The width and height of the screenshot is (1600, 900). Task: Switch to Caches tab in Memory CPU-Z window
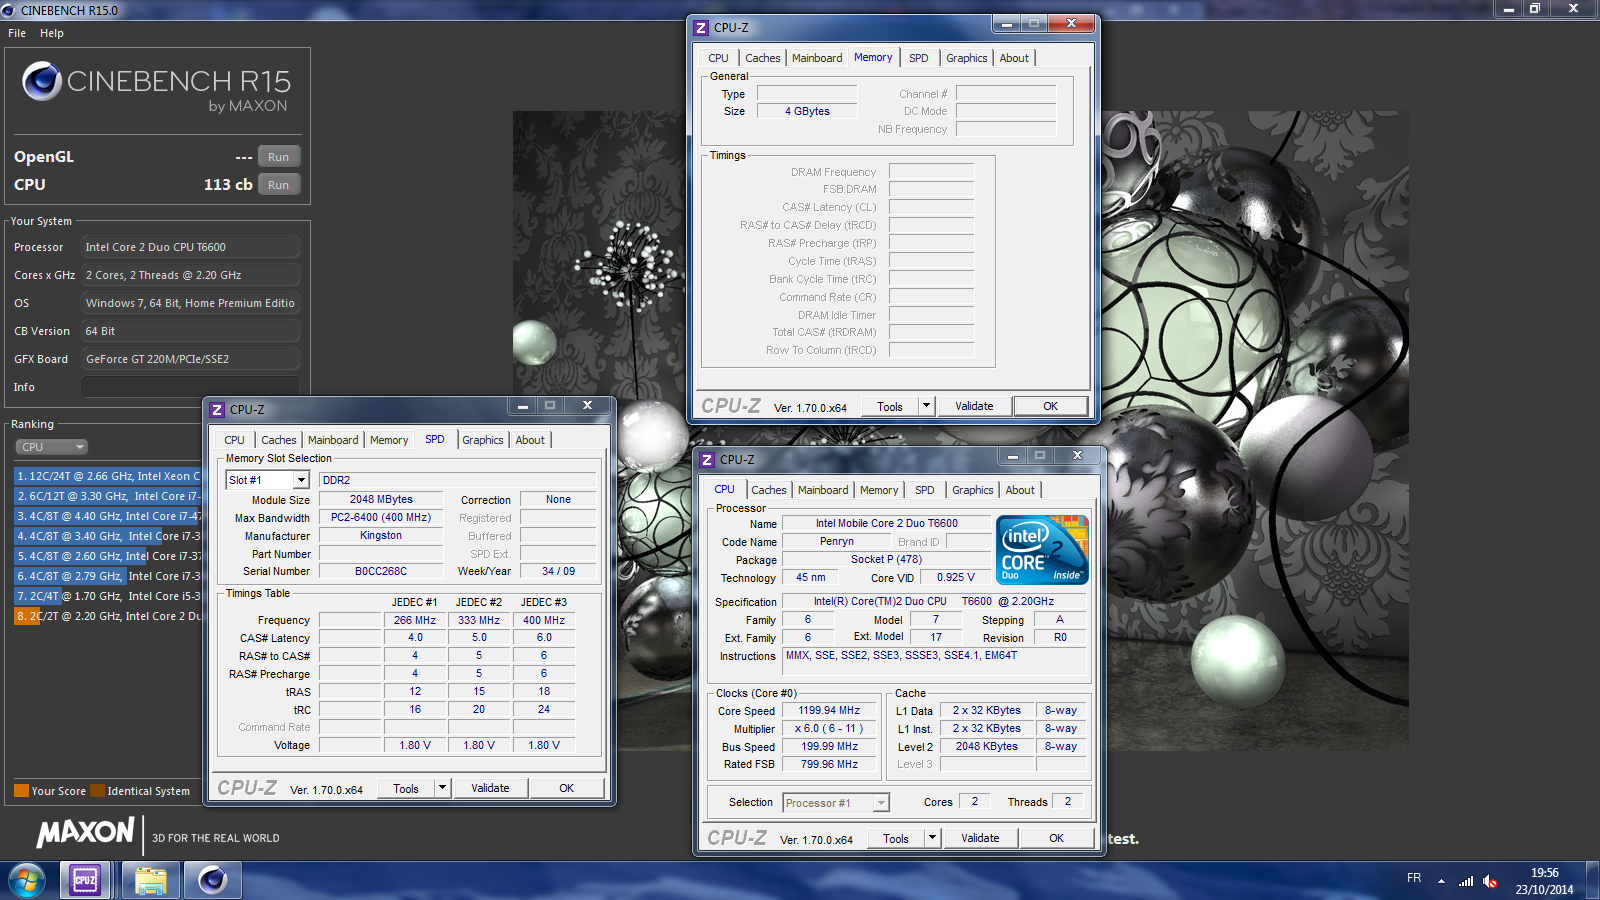762,58
